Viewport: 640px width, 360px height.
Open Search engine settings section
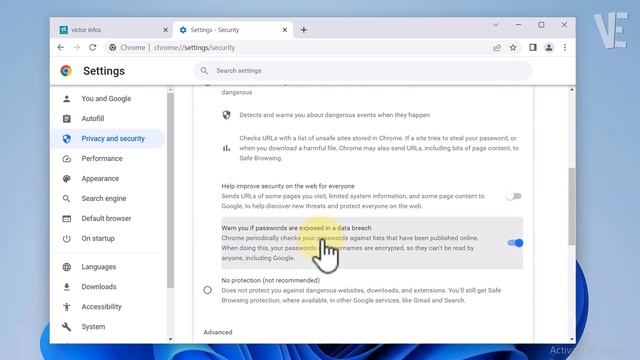(x=108, y=198)
